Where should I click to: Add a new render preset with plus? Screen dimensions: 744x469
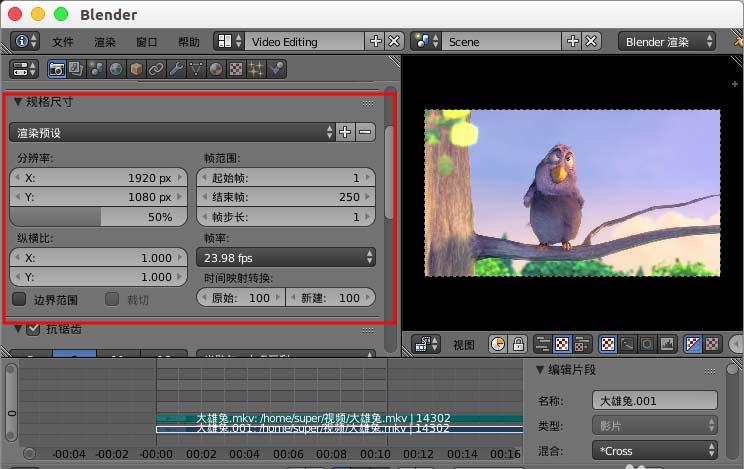345,132
